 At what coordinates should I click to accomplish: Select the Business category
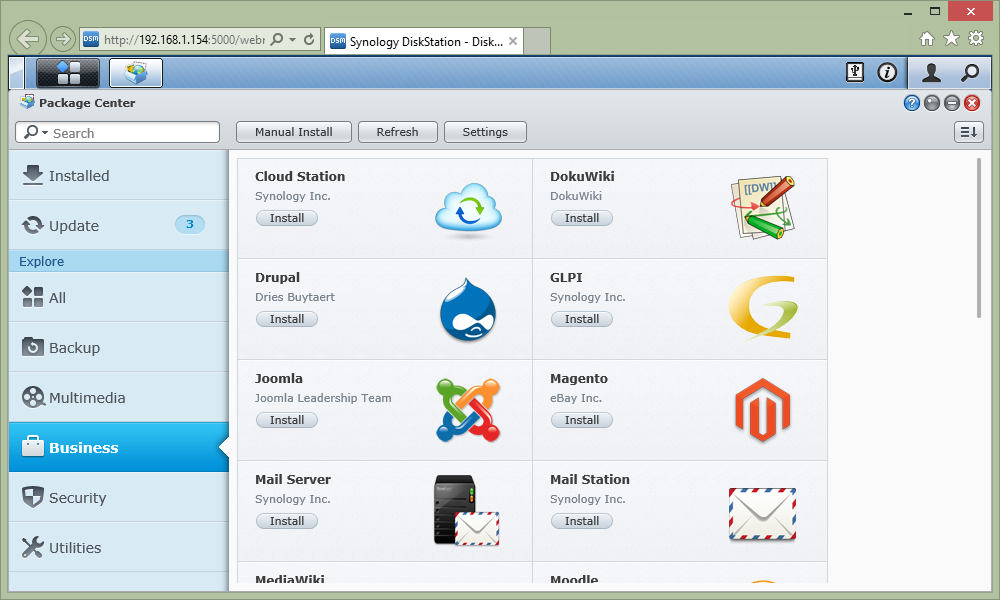pos(119,448)
